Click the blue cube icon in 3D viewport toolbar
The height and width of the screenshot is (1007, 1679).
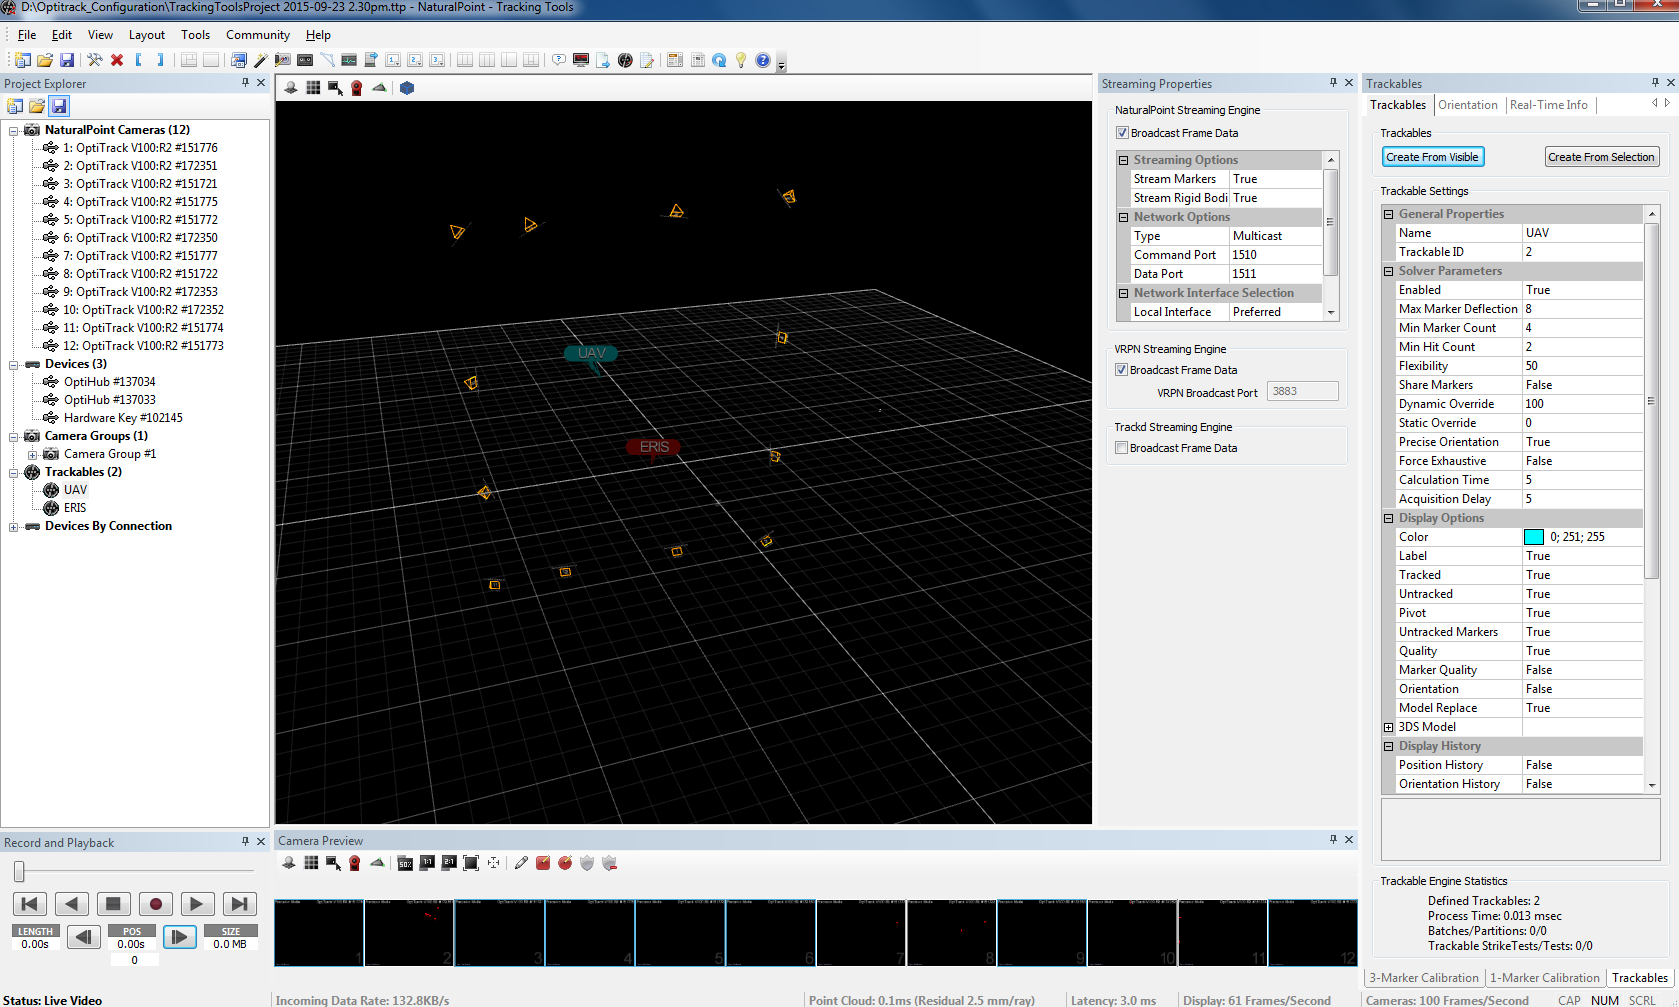[x=407, y=88]
